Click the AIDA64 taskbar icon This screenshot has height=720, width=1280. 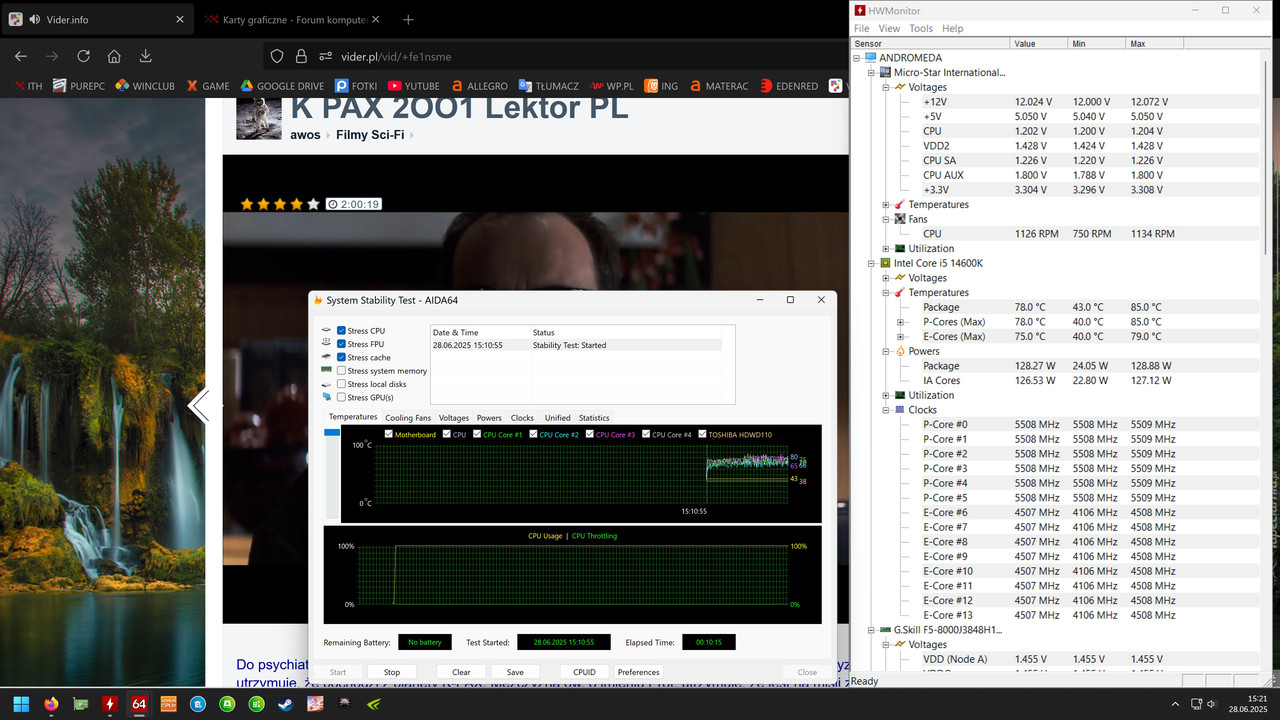point(139,703)
